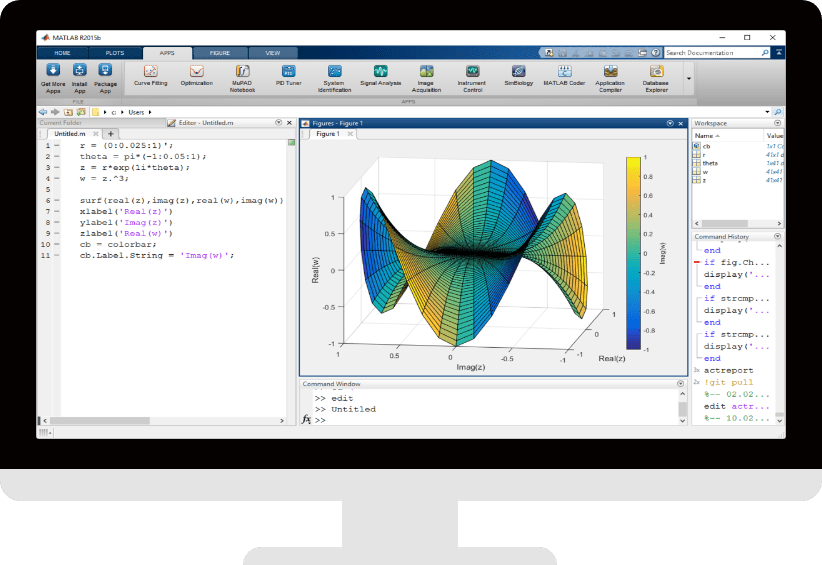The height and width of the screenshot is (565, 822).
Task: Click the new shortcut icon in quick access toolbar
Action: coord(549,53)
